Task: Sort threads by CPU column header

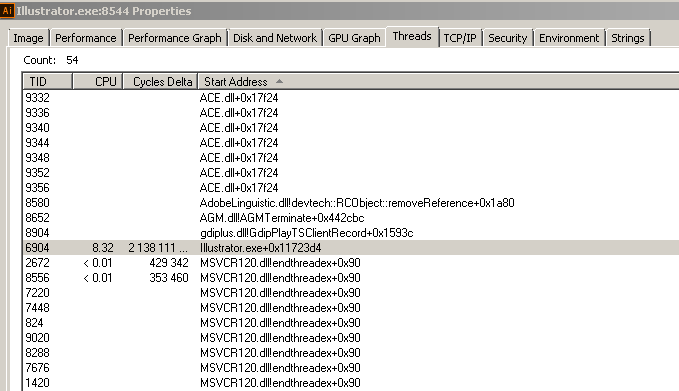Action: coord(98,81)
